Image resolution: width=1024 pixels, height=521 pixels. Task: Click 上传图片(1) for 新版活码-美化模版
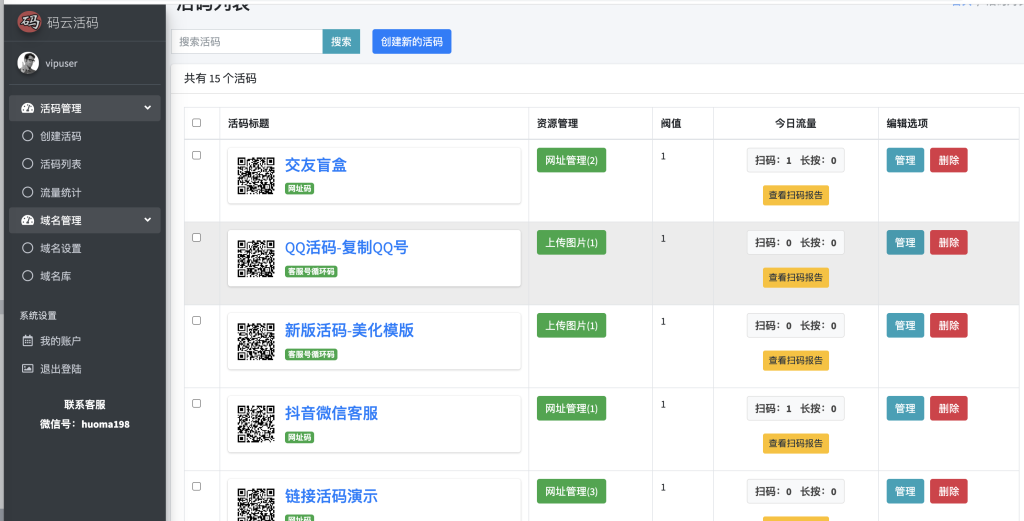[x=571, y=325]
